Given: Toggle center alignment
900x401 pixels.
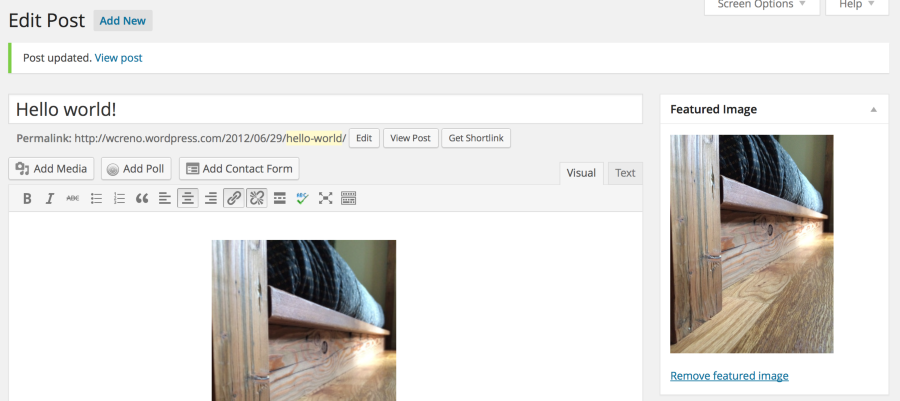Looking at the screenshot, I should click(x=187, y=199).
